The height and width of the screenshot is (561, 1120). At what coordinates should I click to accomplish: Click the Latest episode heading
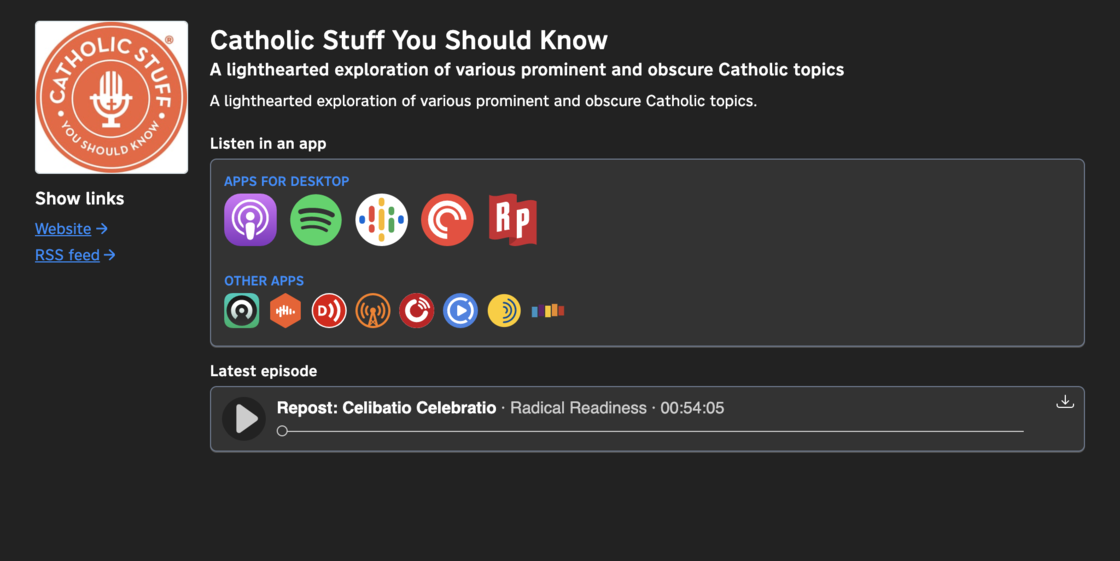264,371
